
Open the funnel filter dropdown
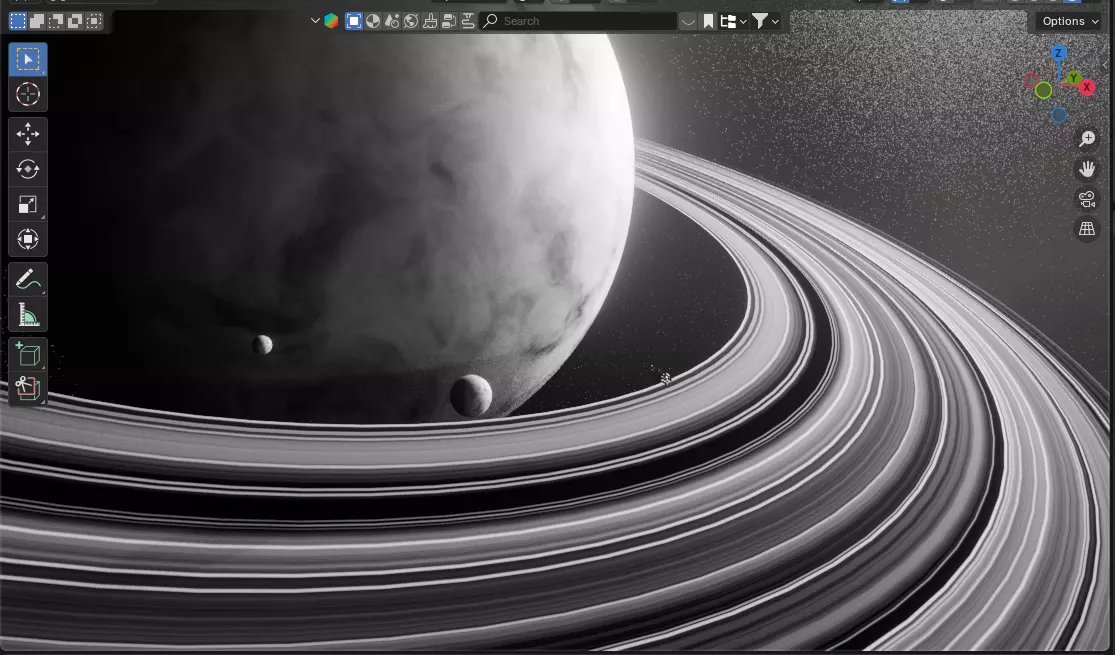click(765, 21)
